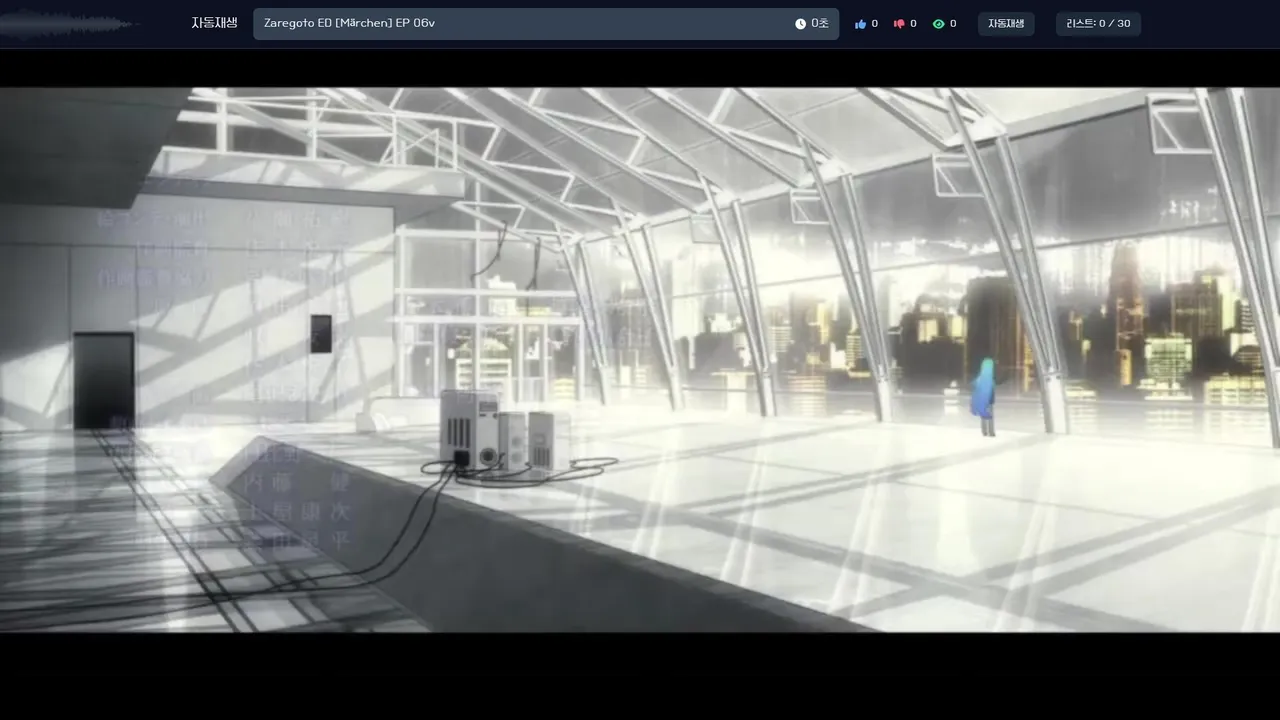Viewport: 1280px width, 720px height.
Task: Click the thumbs-up like icon
Action: [x=860, y=24]
